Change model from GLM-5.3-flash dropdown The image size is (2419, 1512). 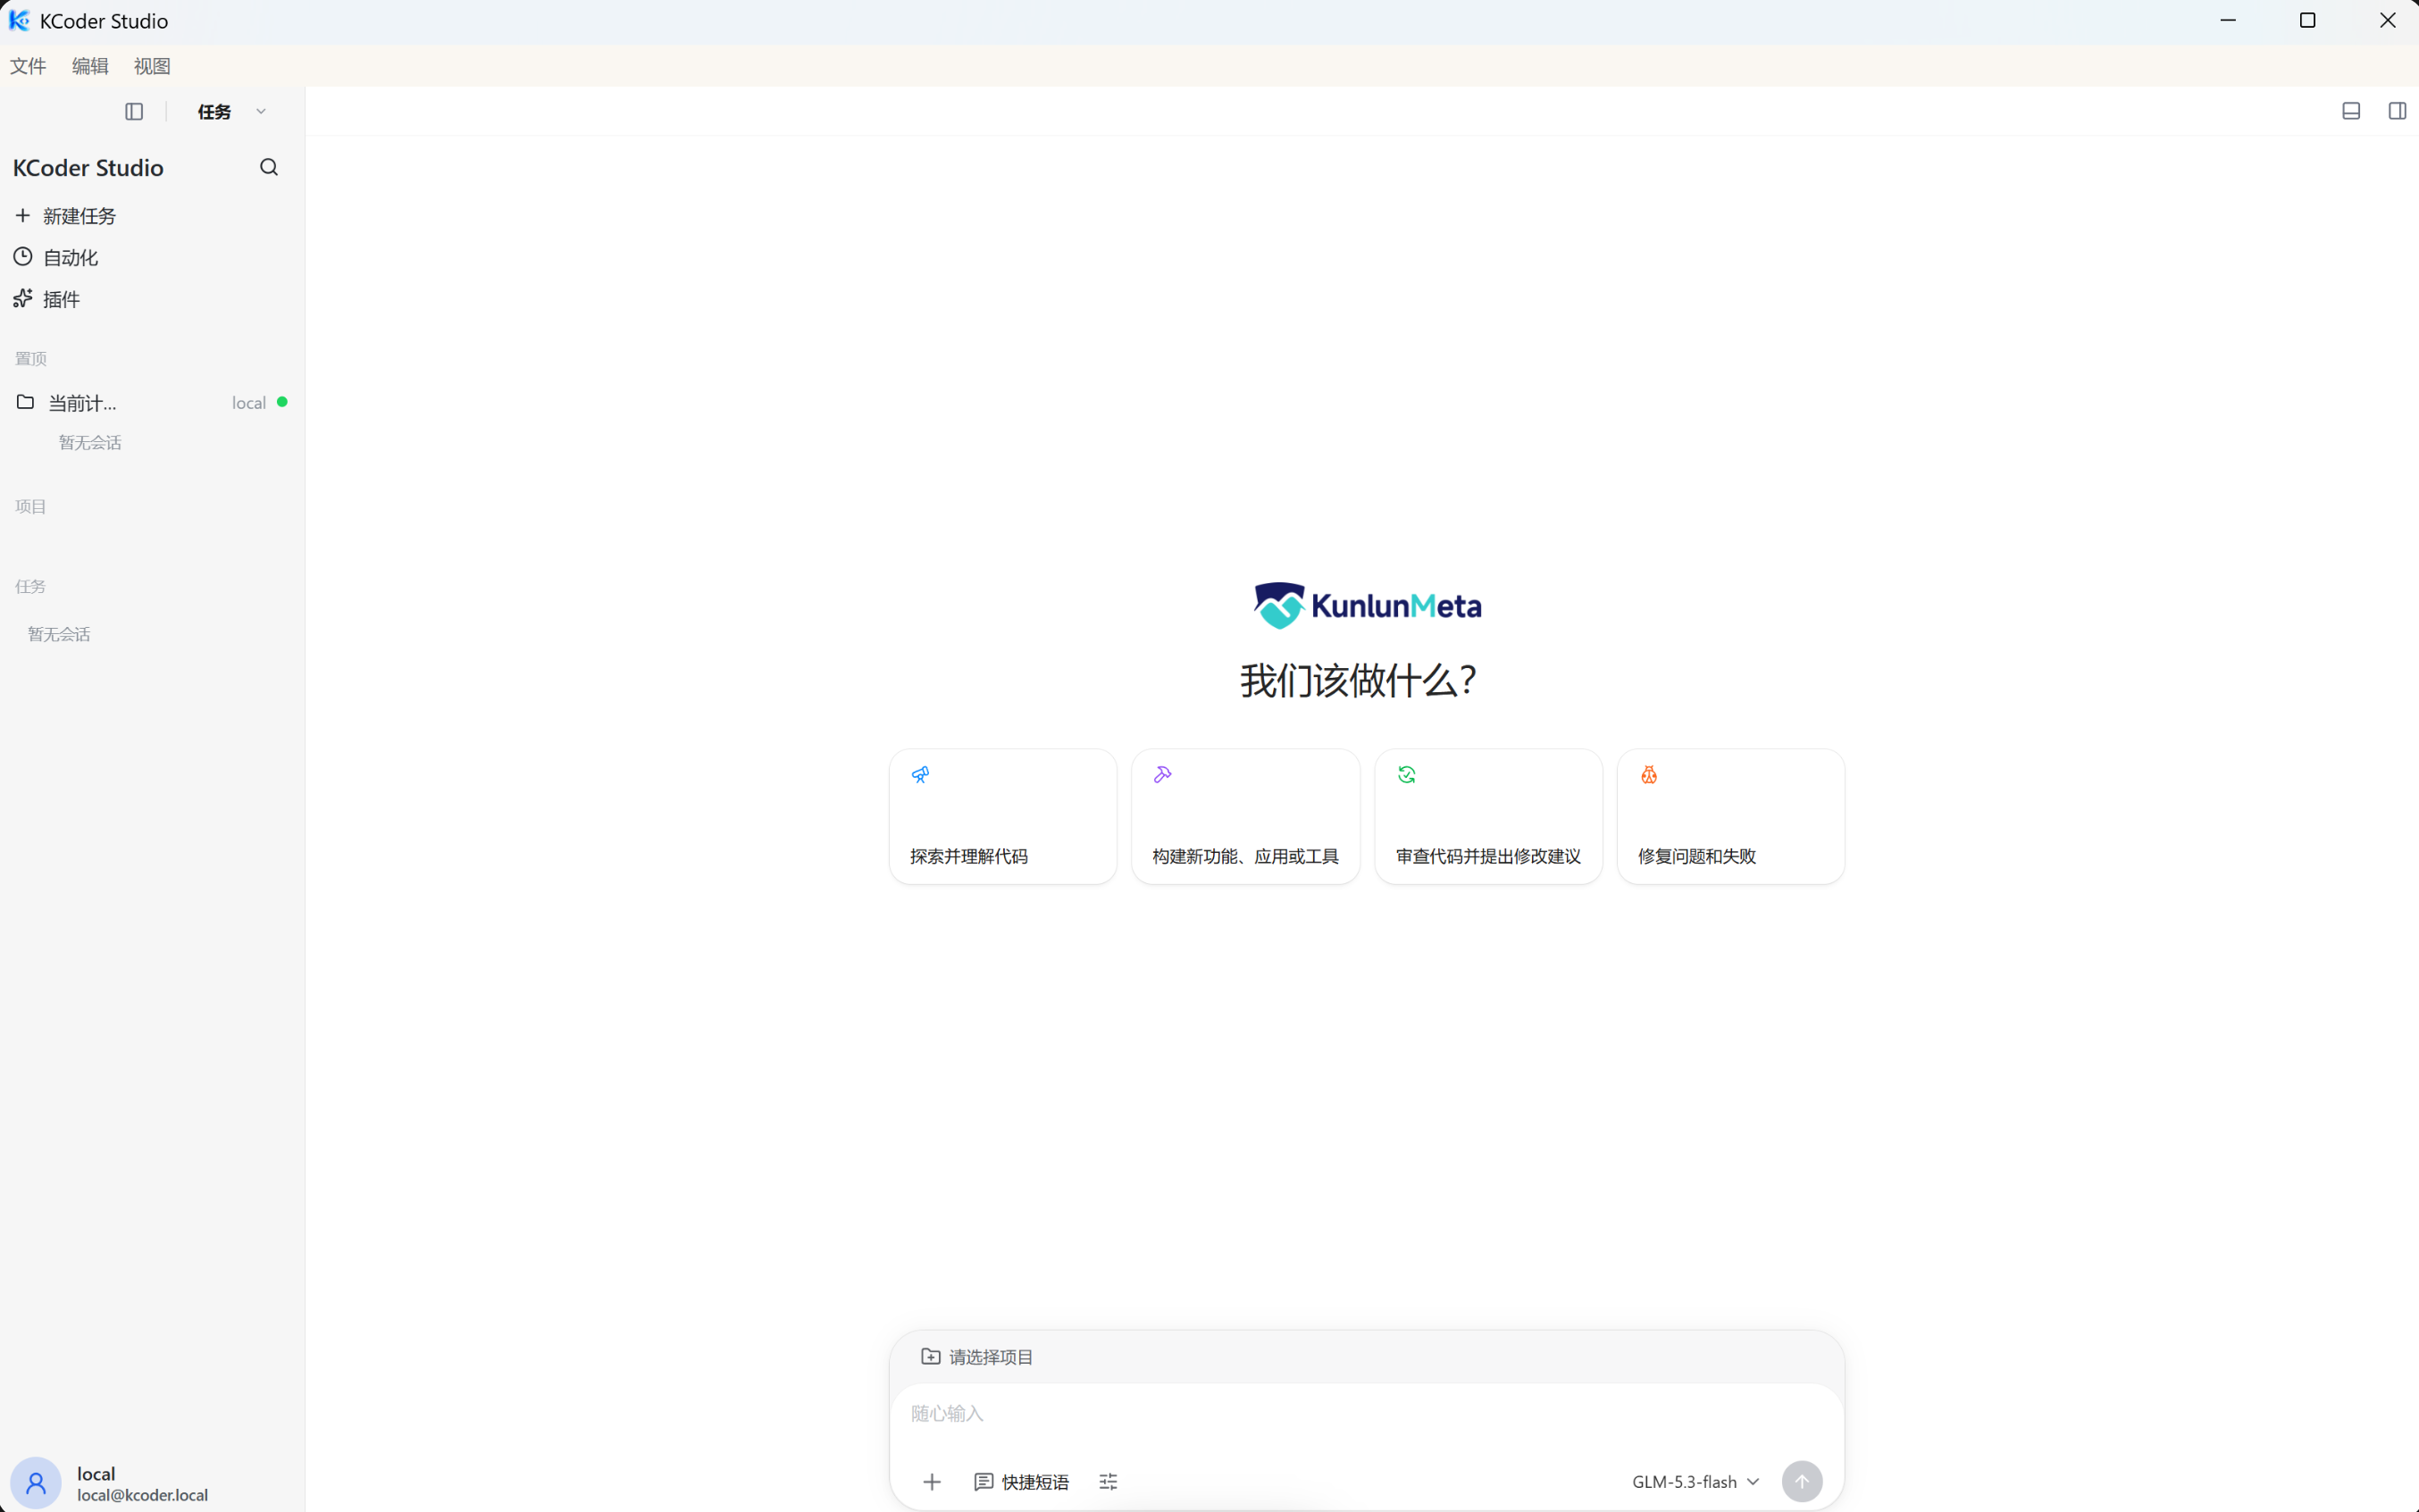[1695, 1482]
